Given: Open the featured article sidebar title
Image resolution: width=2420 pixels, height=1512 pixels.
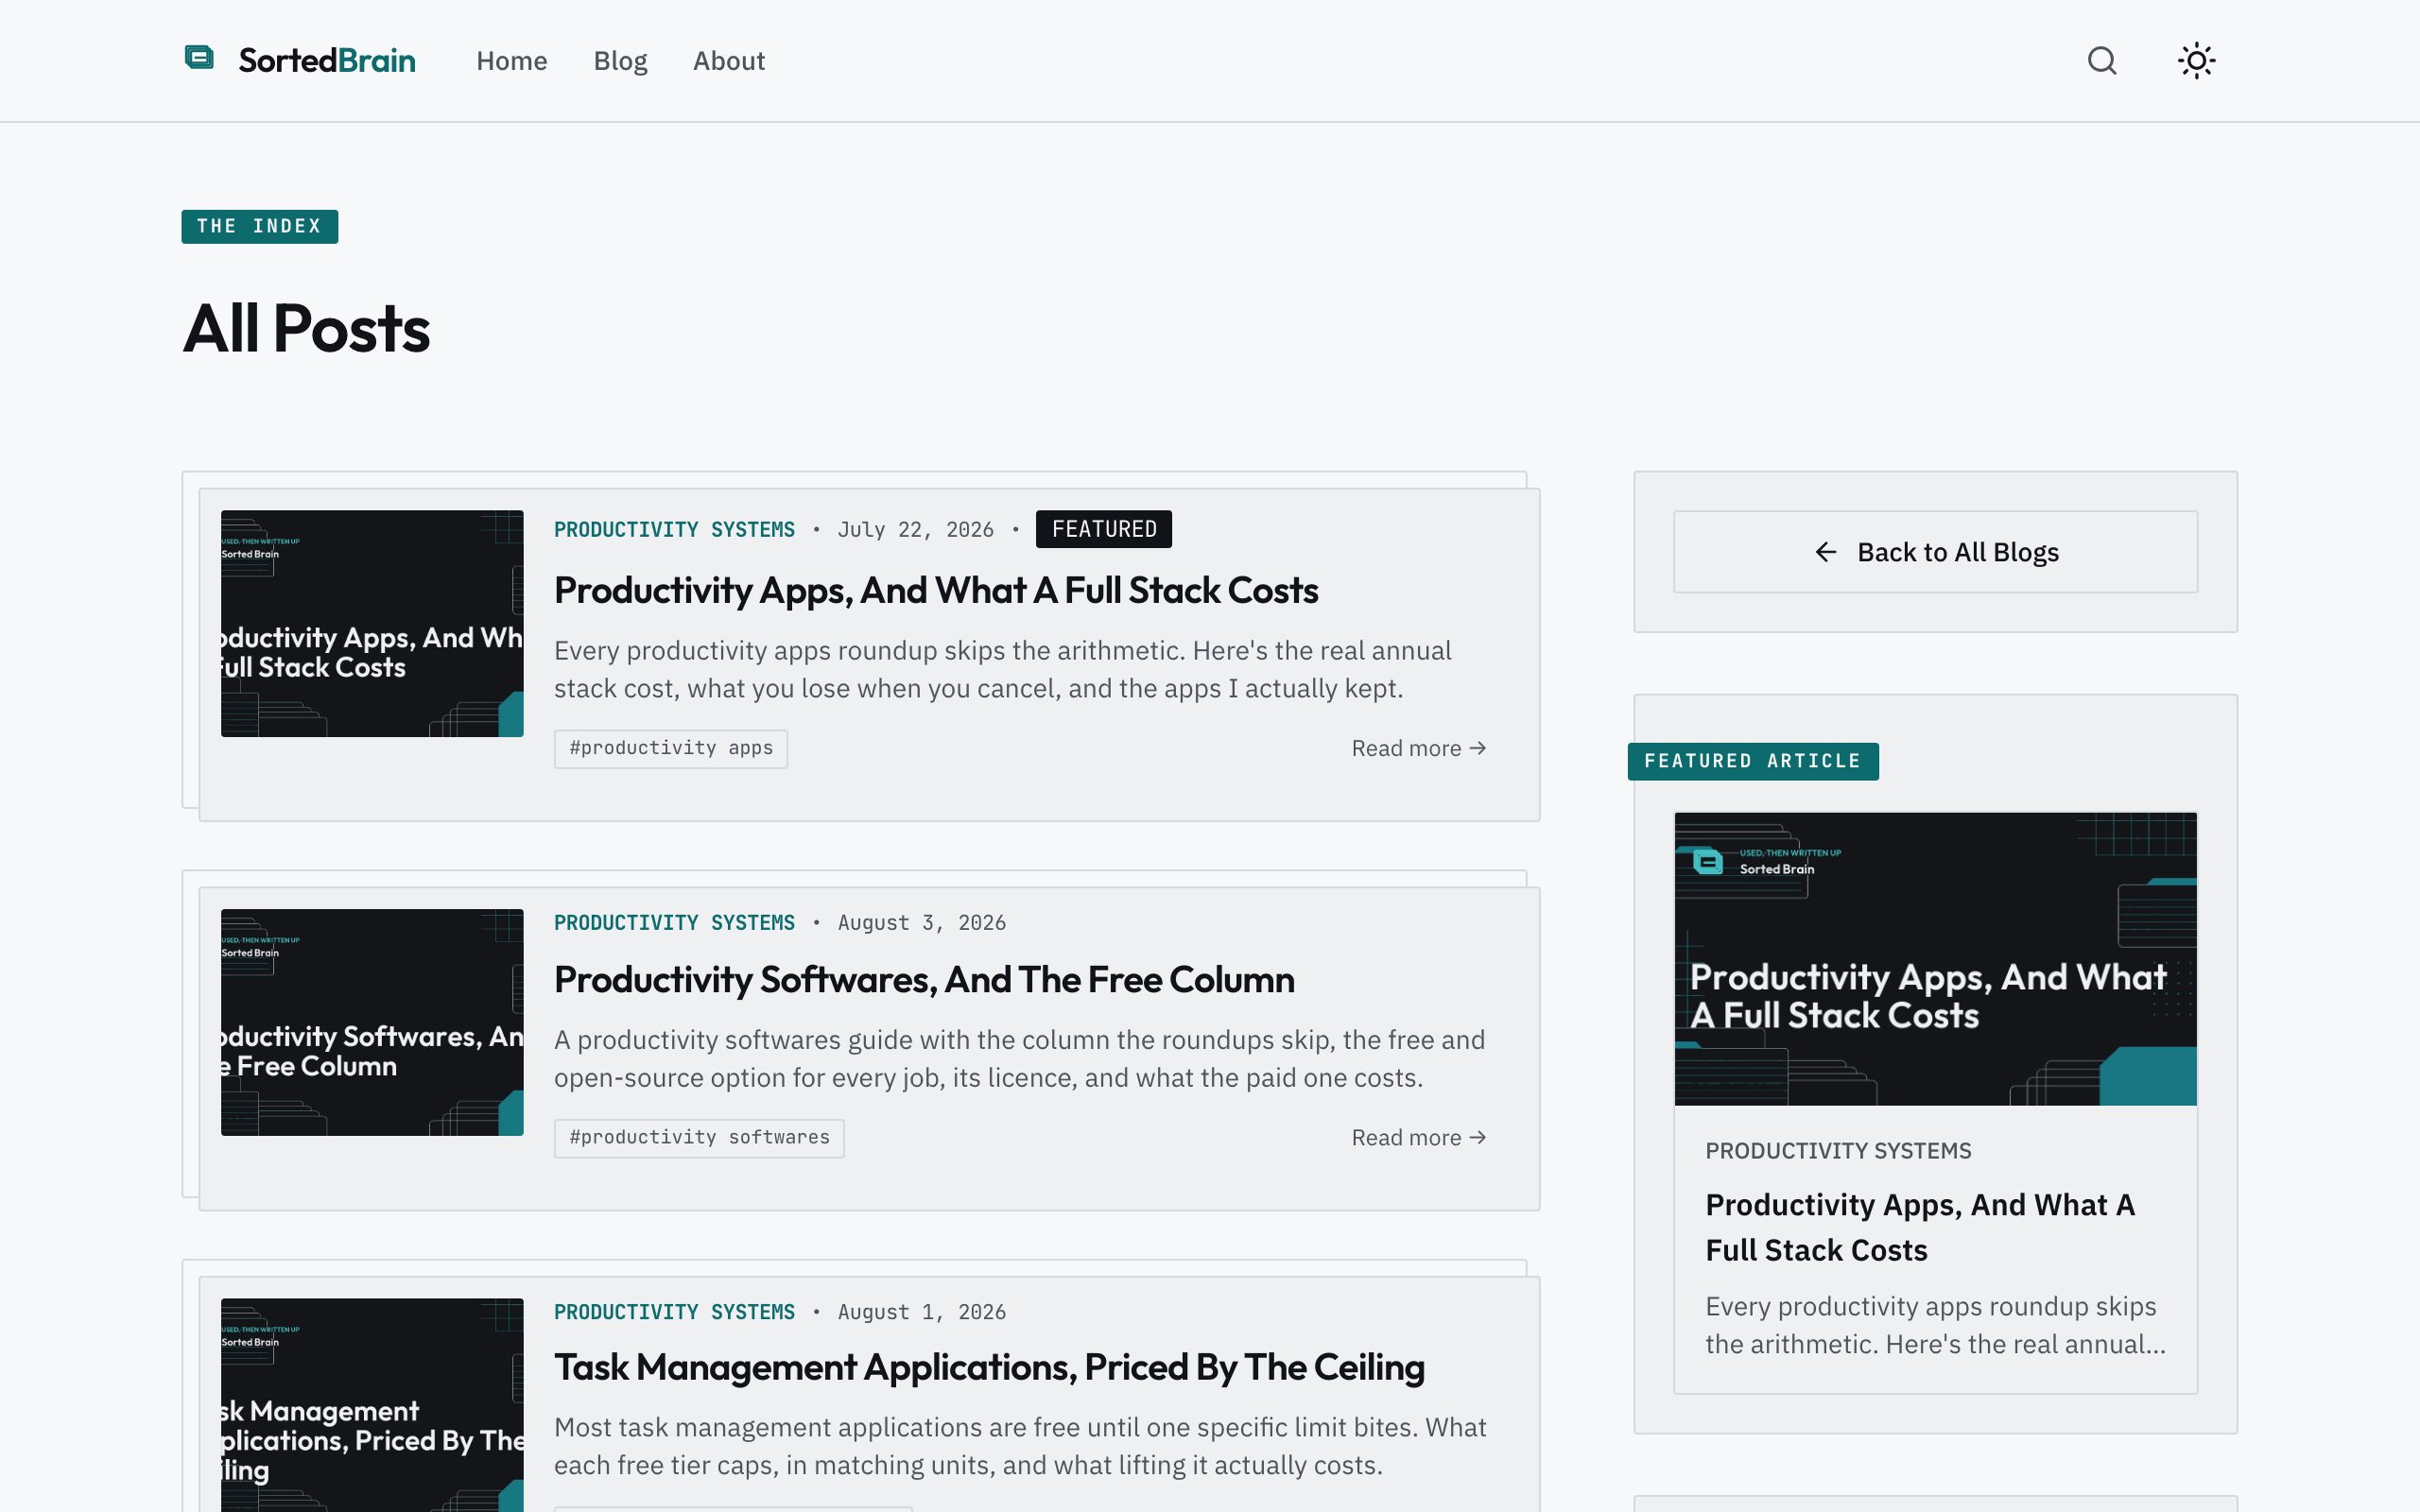Looking at the screenshot, I should 1920,1227.
